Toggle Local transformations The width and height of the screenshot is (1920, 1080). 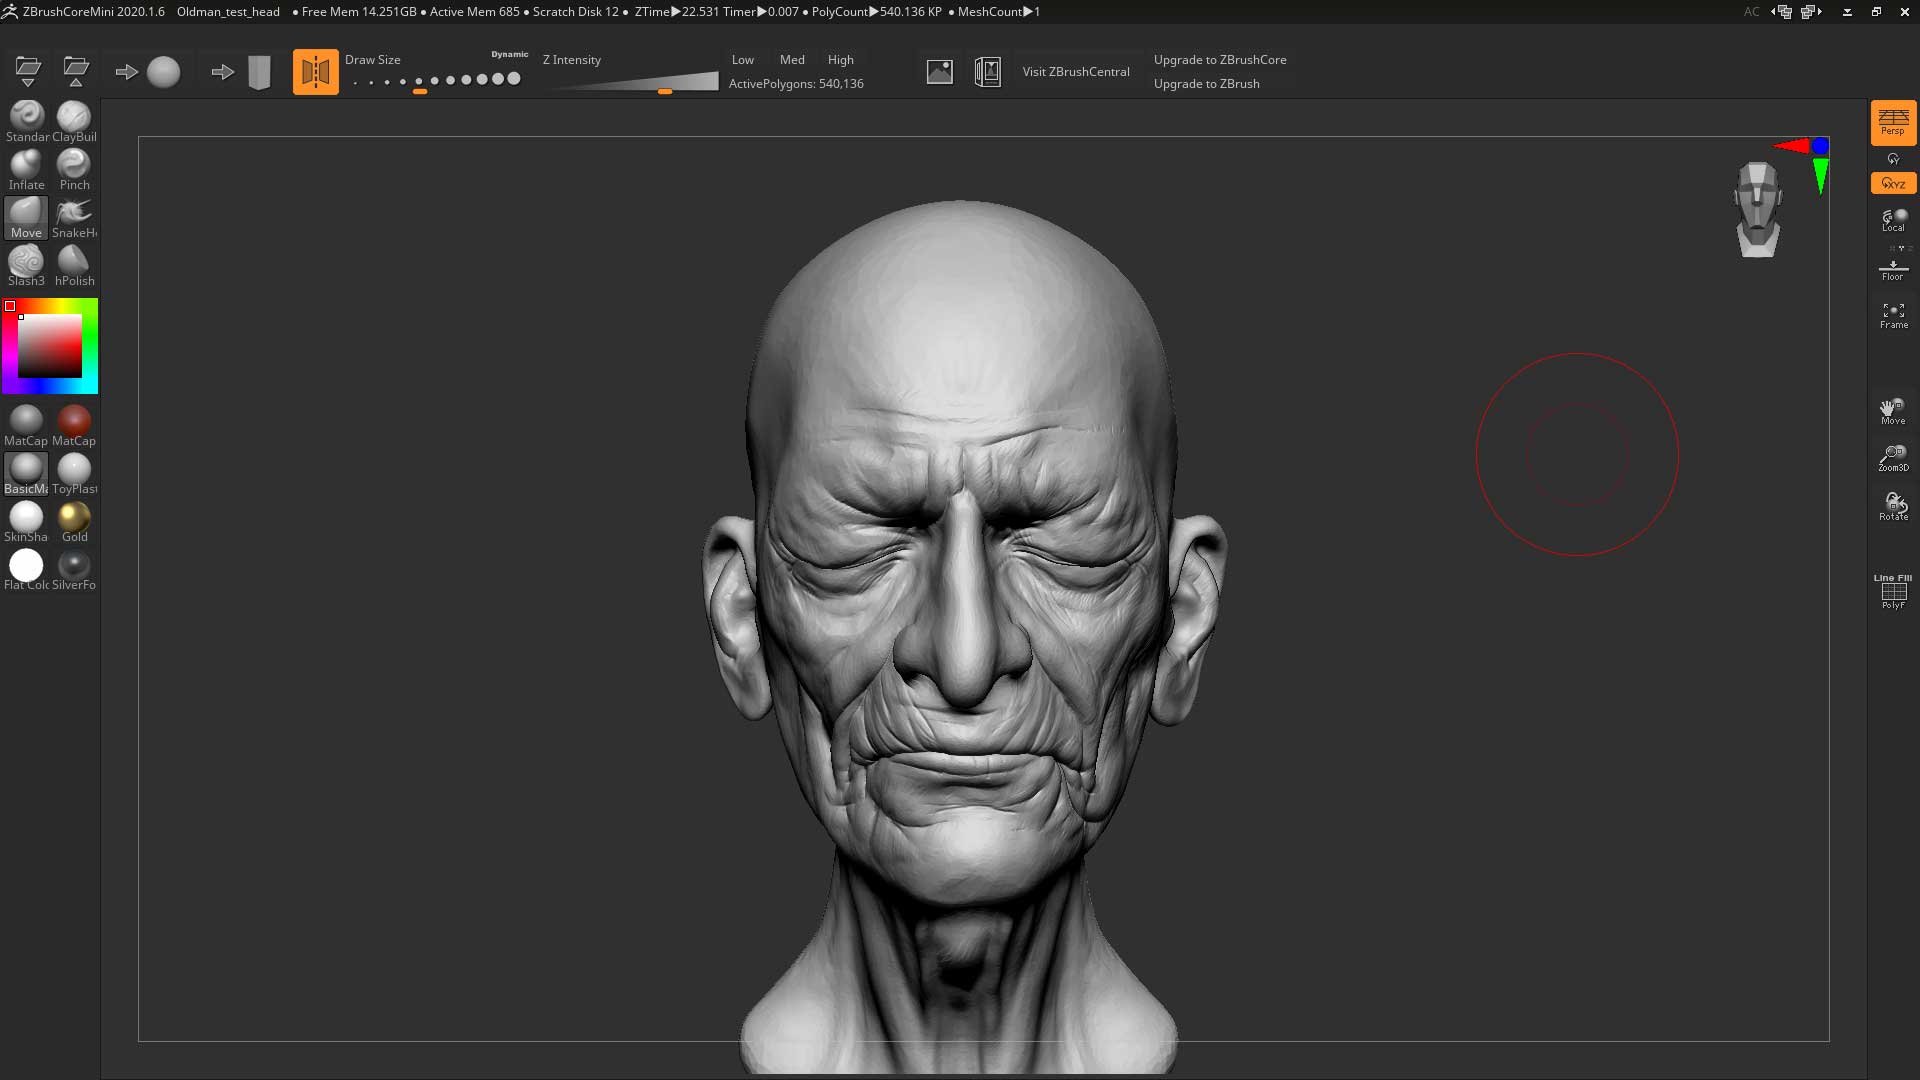[1893, 220]
